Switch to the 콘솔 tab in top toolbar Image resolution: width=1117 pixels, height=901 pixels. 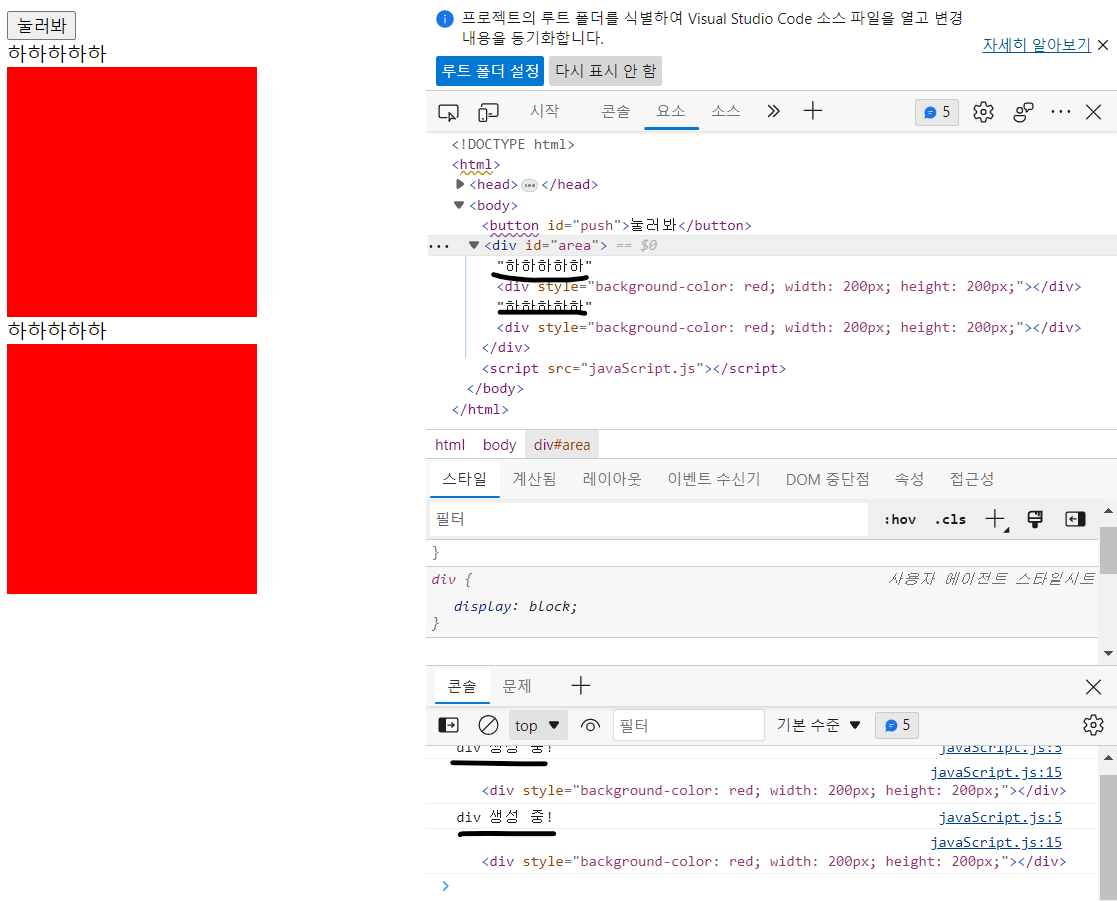point(615,111)
